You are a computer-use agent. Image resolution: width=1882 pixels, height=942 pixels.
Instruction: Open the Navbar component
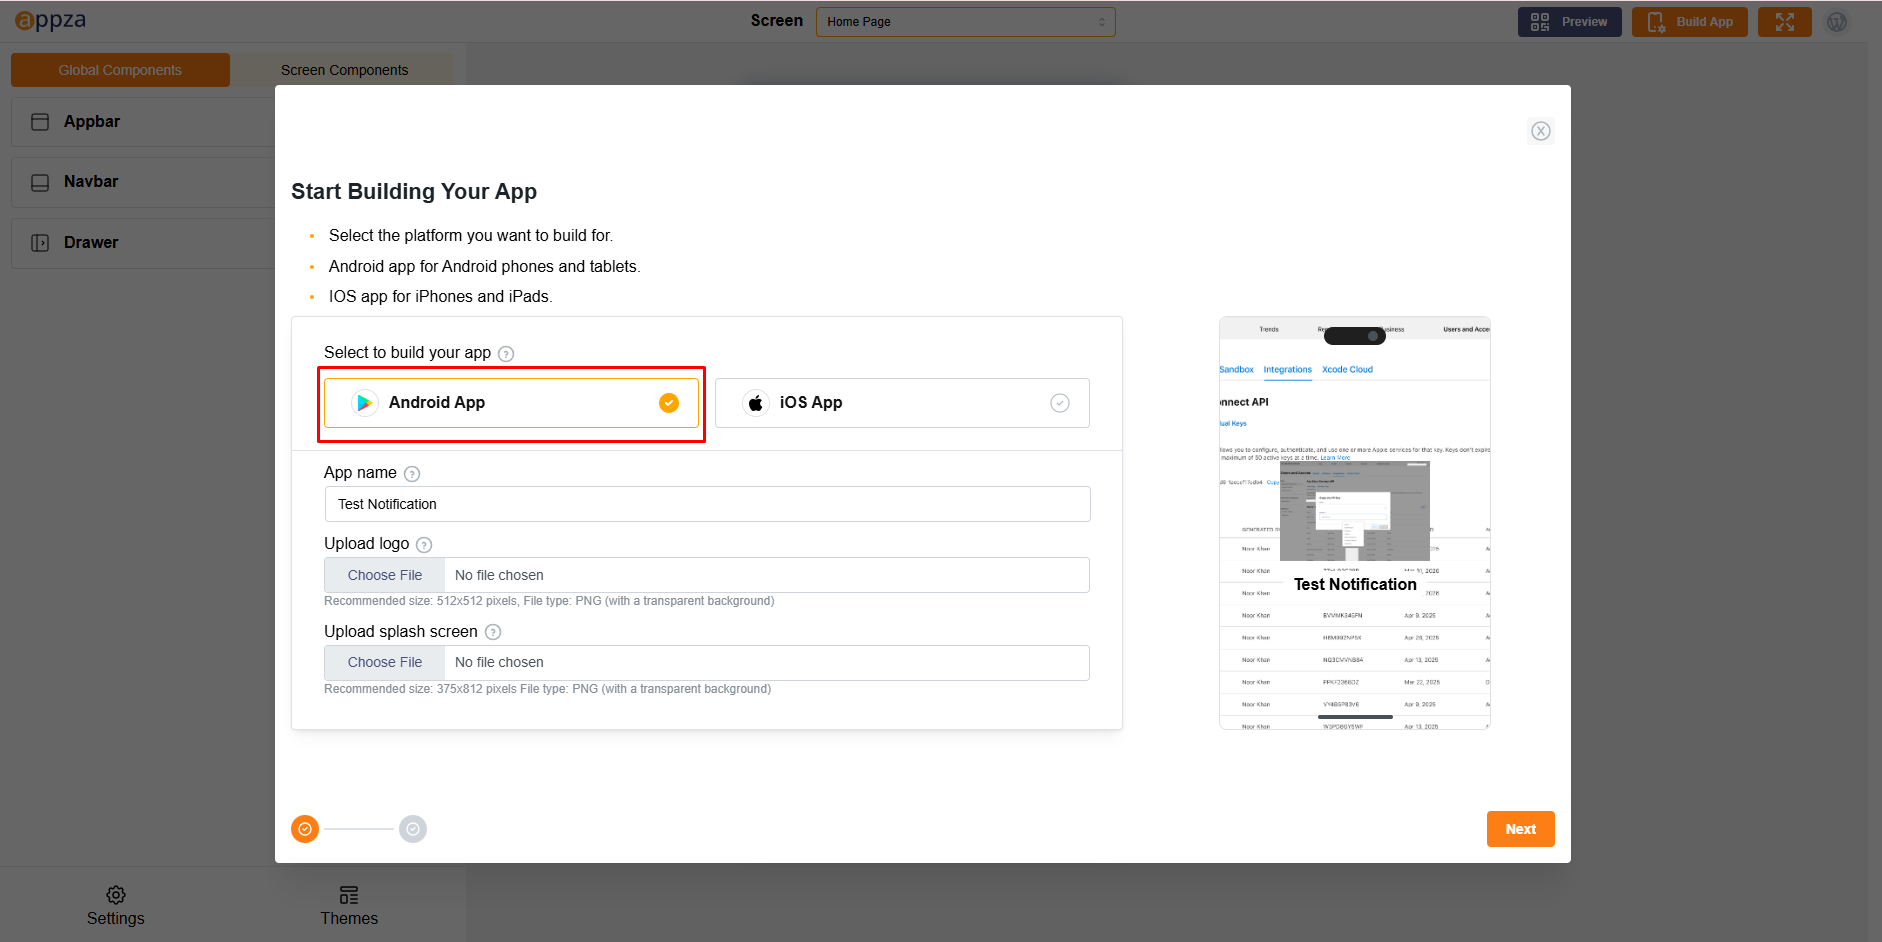[x=143, y=182]
